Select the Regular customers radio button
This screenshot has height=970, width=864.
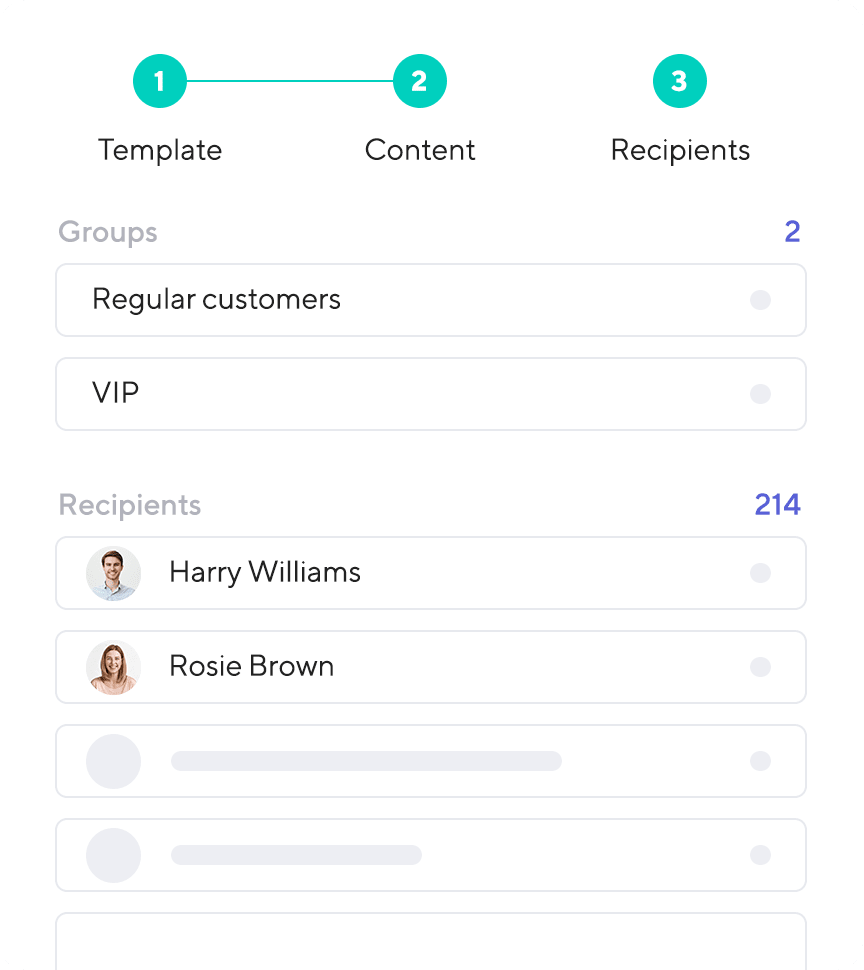(760, 300)
